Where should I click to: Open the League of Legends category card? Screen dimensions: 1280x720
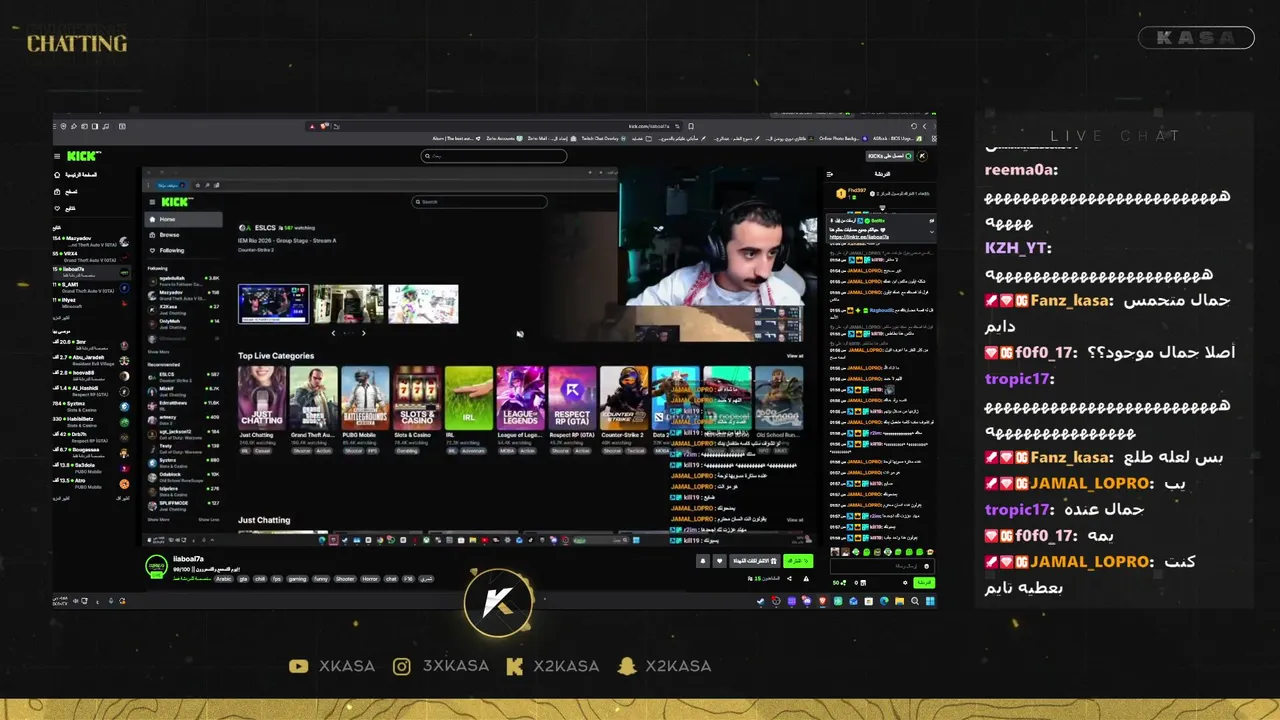coord(520,398)
